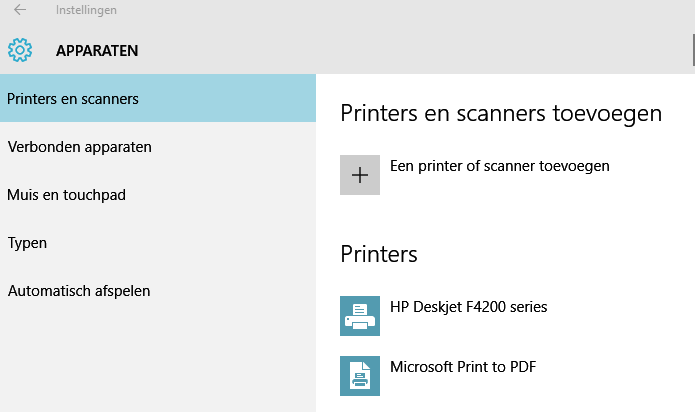Click empty space below Automatisch afspelen

(x=157, y=360)
